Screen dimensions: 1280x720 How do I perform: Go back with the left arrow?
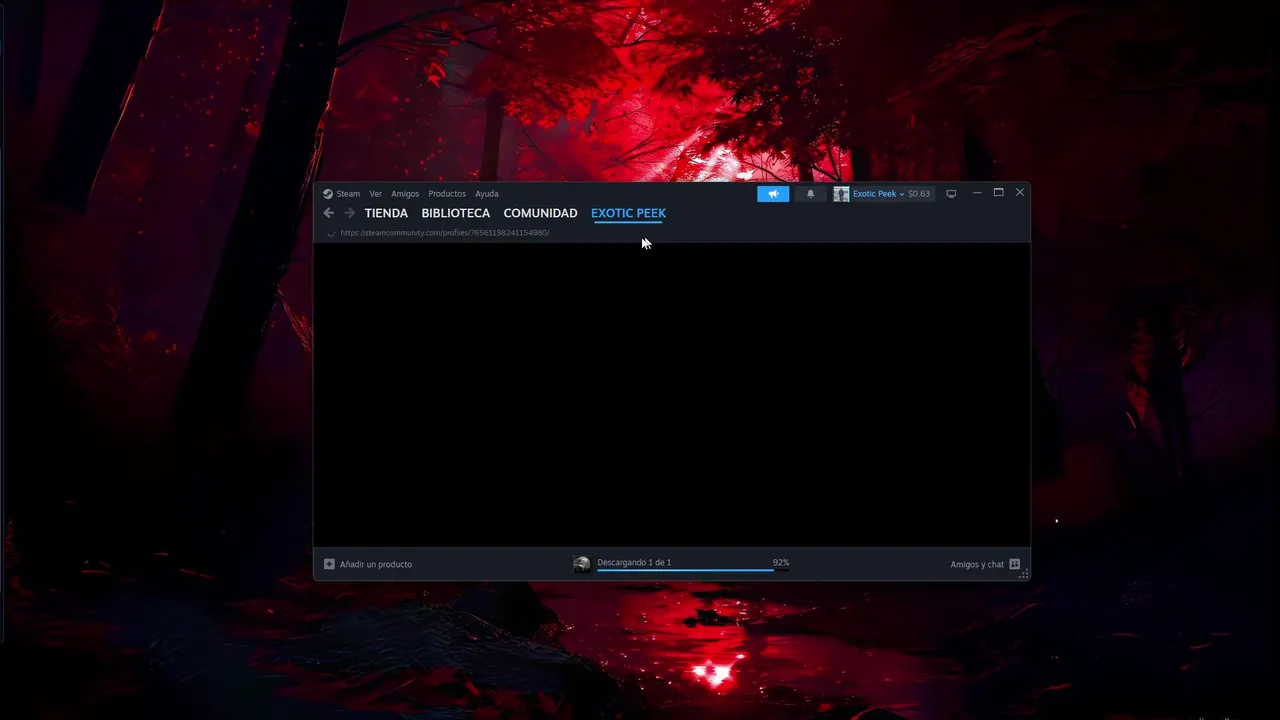click(329, 213)
